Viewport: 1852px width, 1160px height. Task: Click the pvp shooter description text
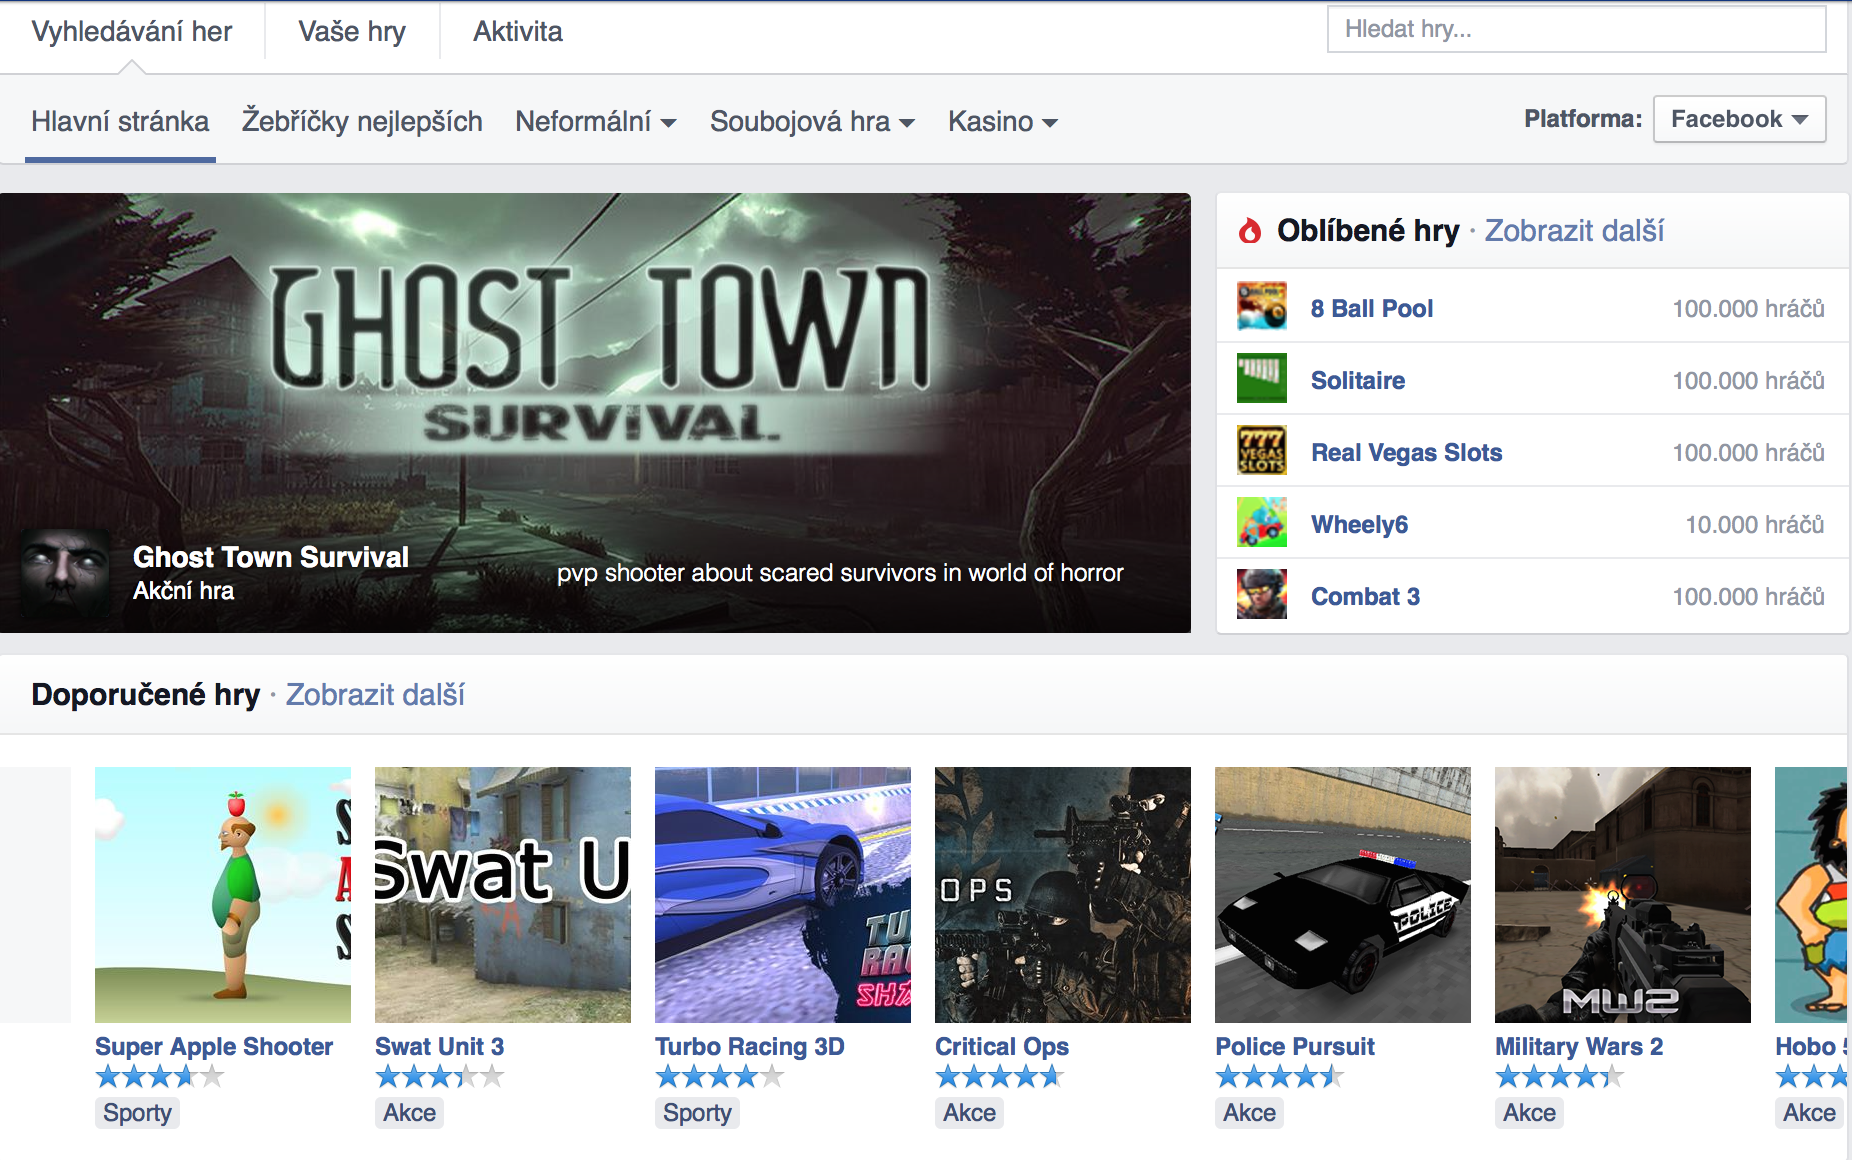tap(840, 573)
